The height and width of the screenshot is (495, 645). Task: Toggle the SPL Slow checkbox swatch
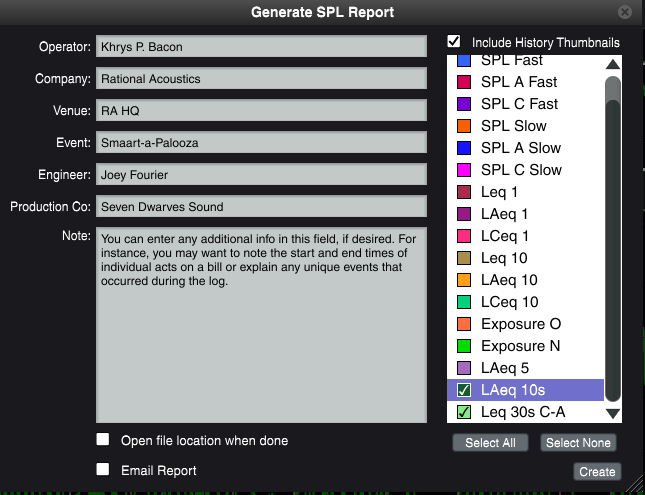(464, 126)
